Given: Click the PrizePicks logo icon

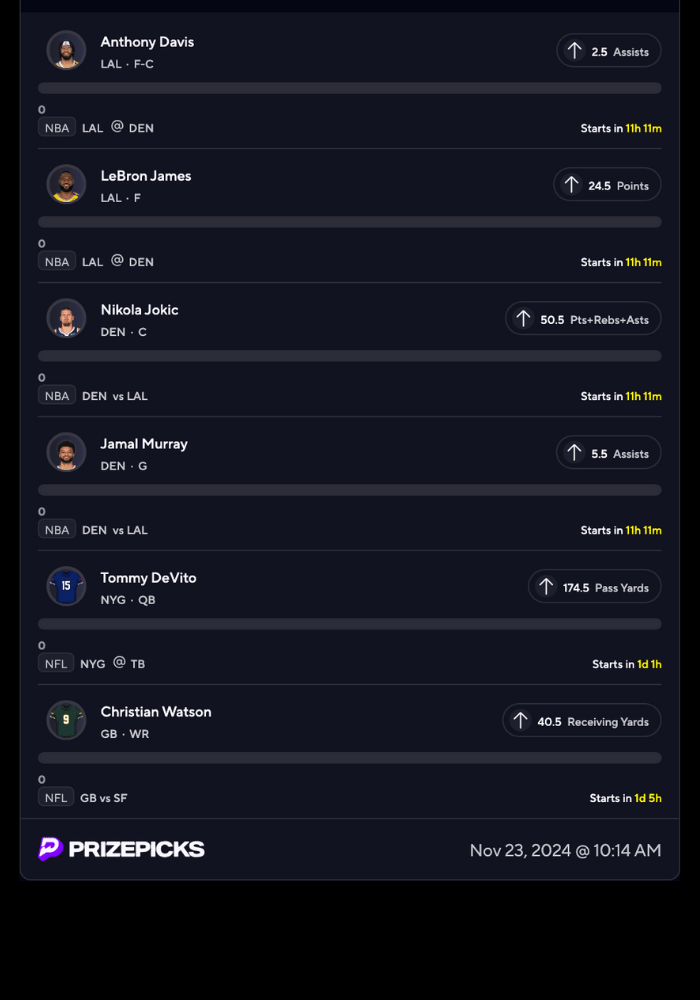Looking at the screenshot, I should pos(51,849).
